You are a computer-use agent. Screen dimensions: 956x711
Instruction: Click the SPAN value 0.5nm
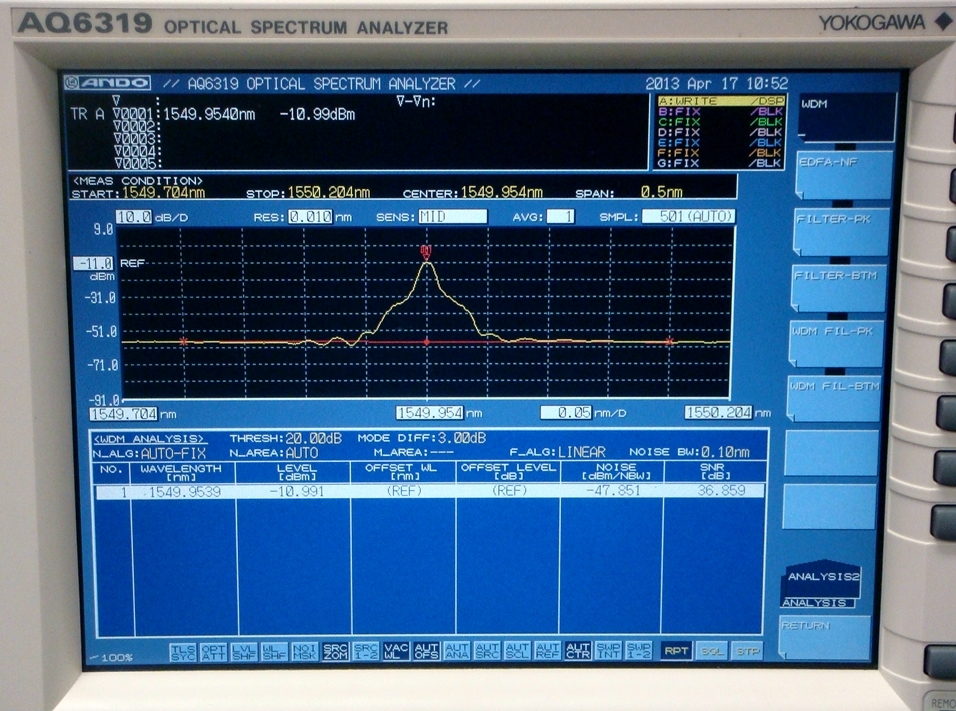662,193
